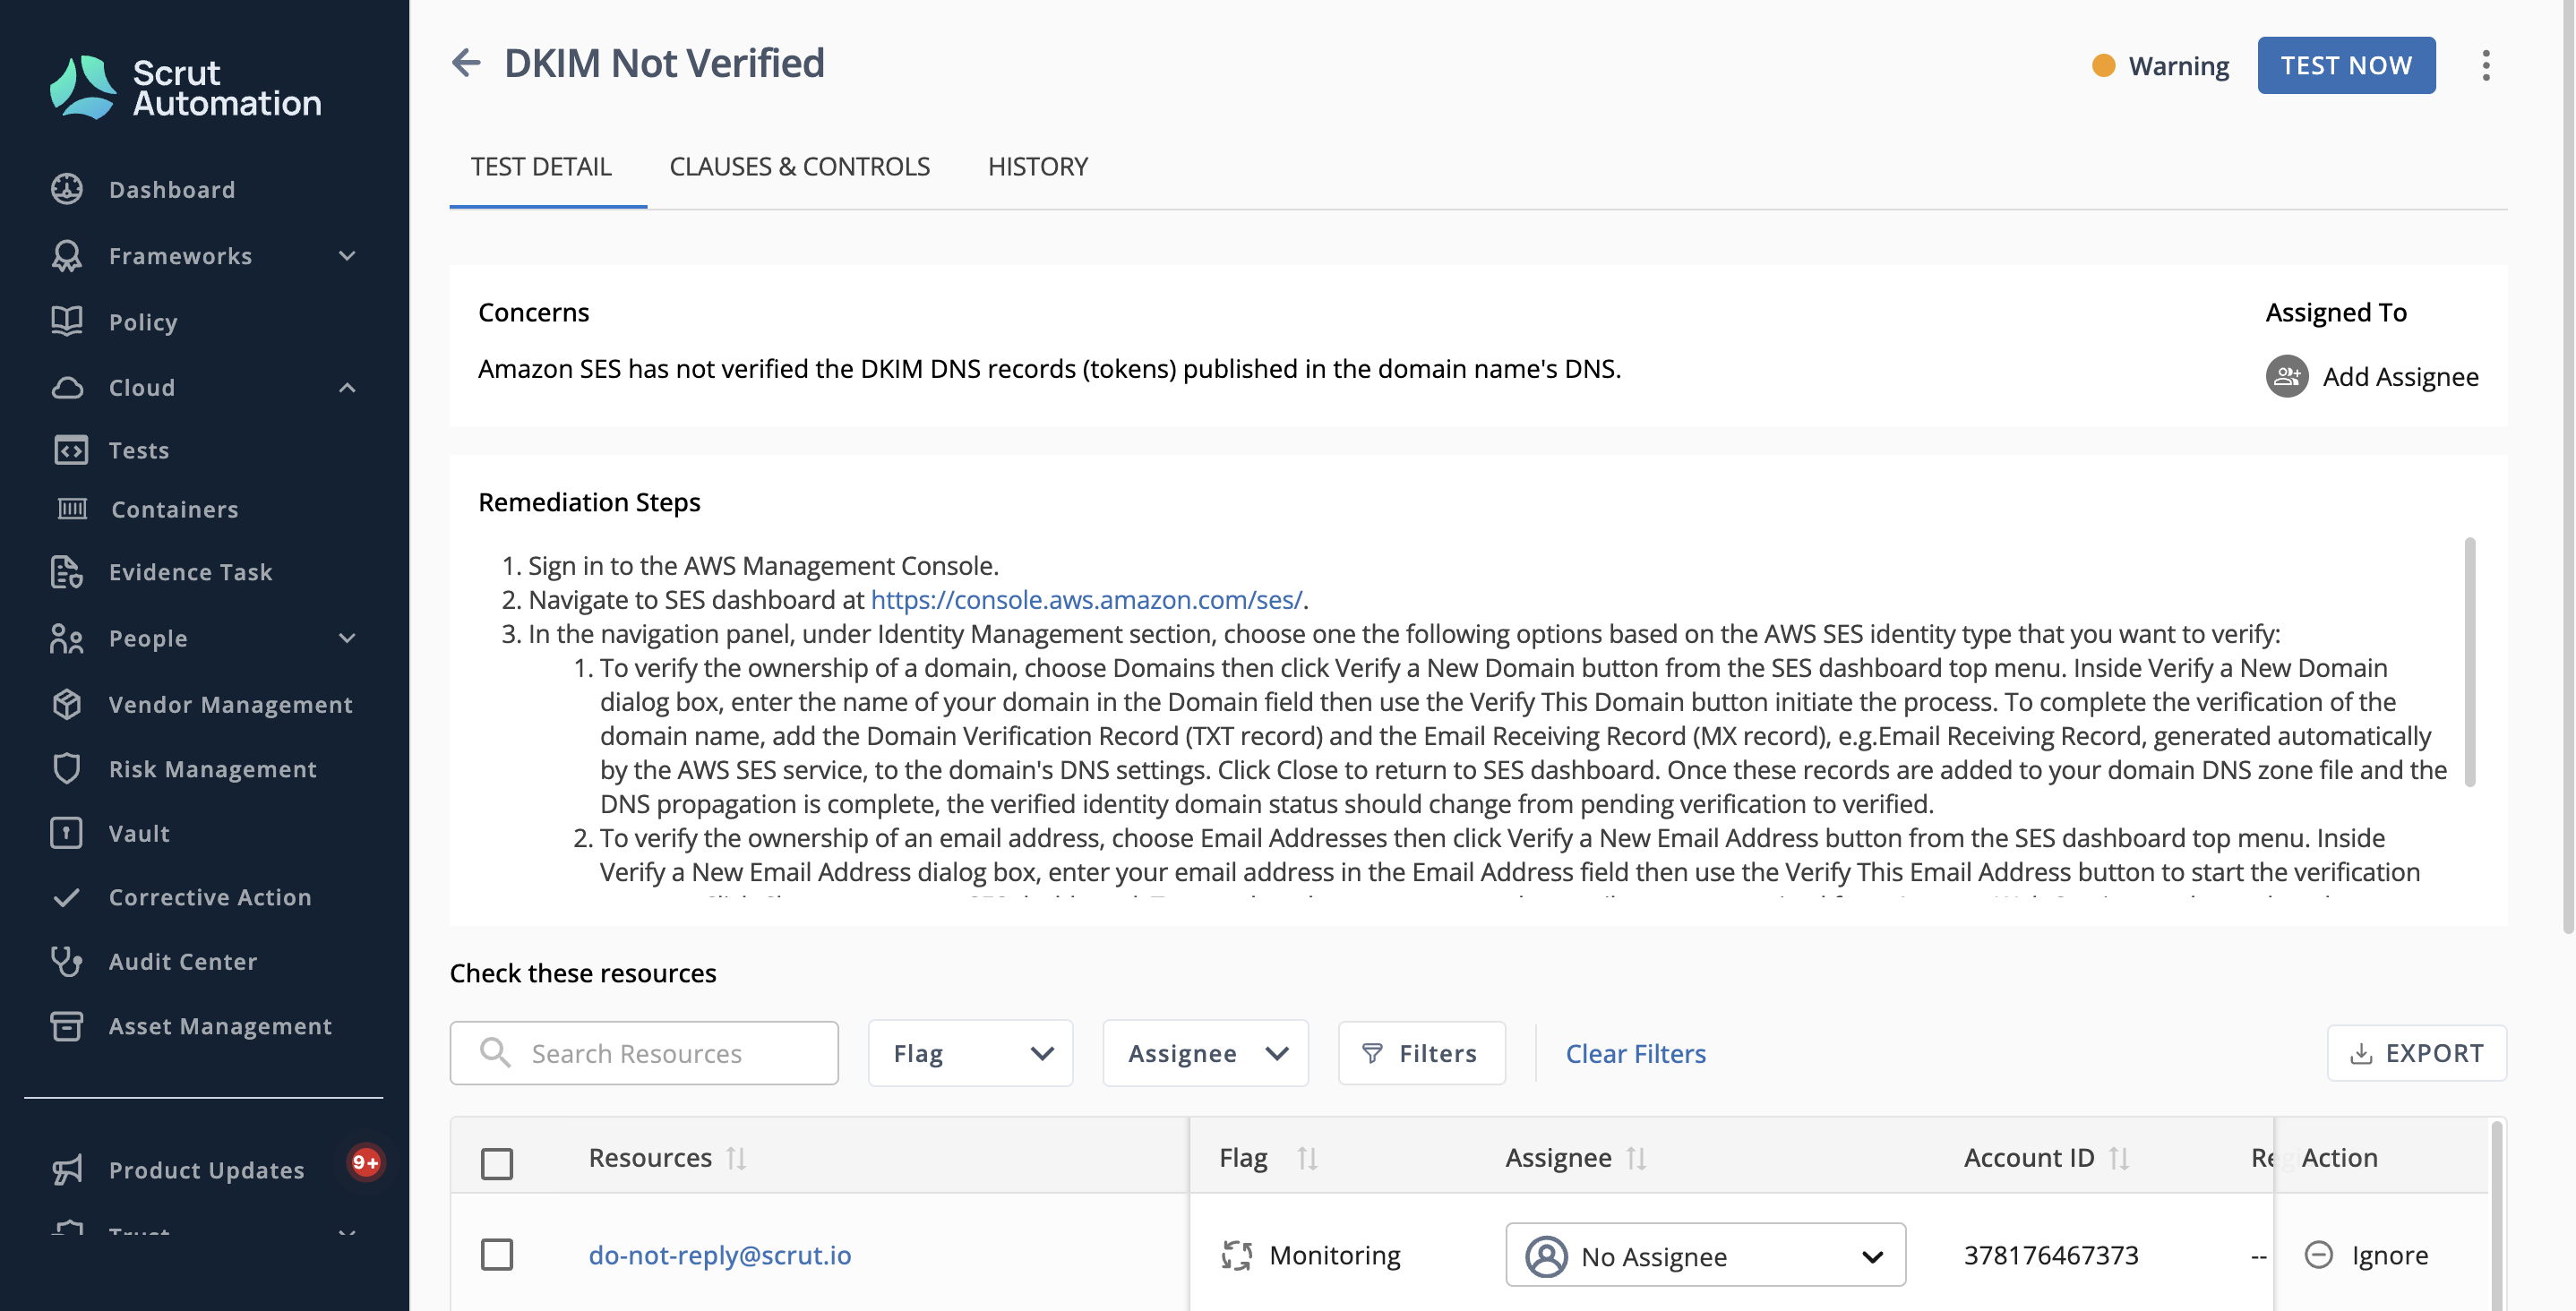Click the Containers barcode icon

pyautogui.click(x=72, y=509)
